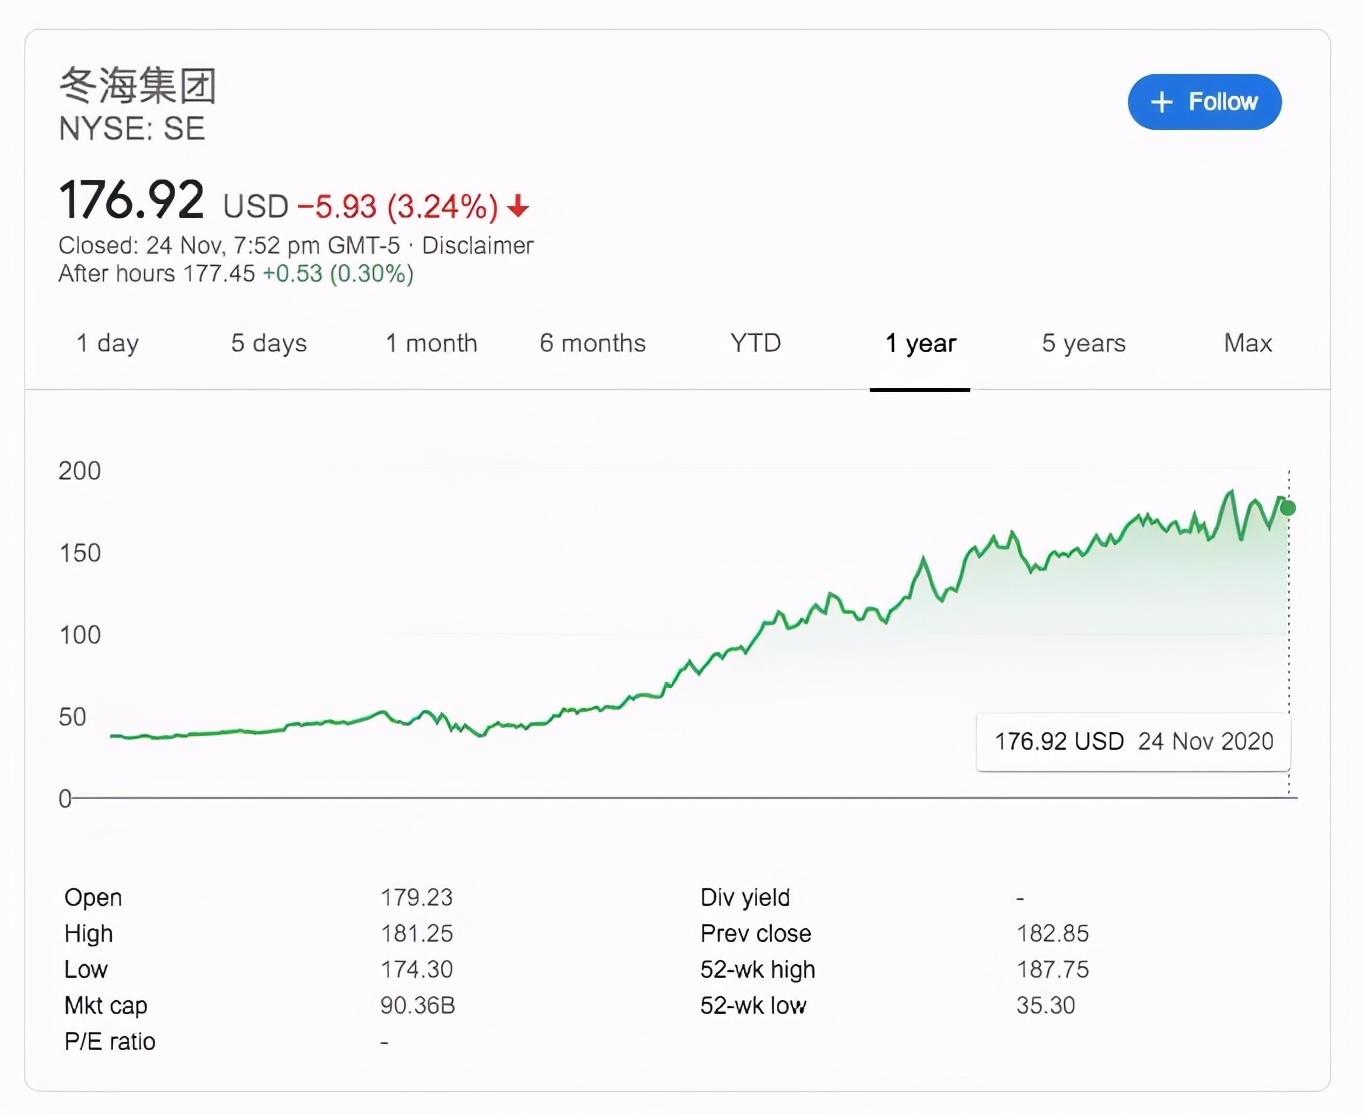This screenshot has width=1364, height=1114.
Task: Click the +0.53 (0.30%) after-hours change
Action: tap(338, 274)
